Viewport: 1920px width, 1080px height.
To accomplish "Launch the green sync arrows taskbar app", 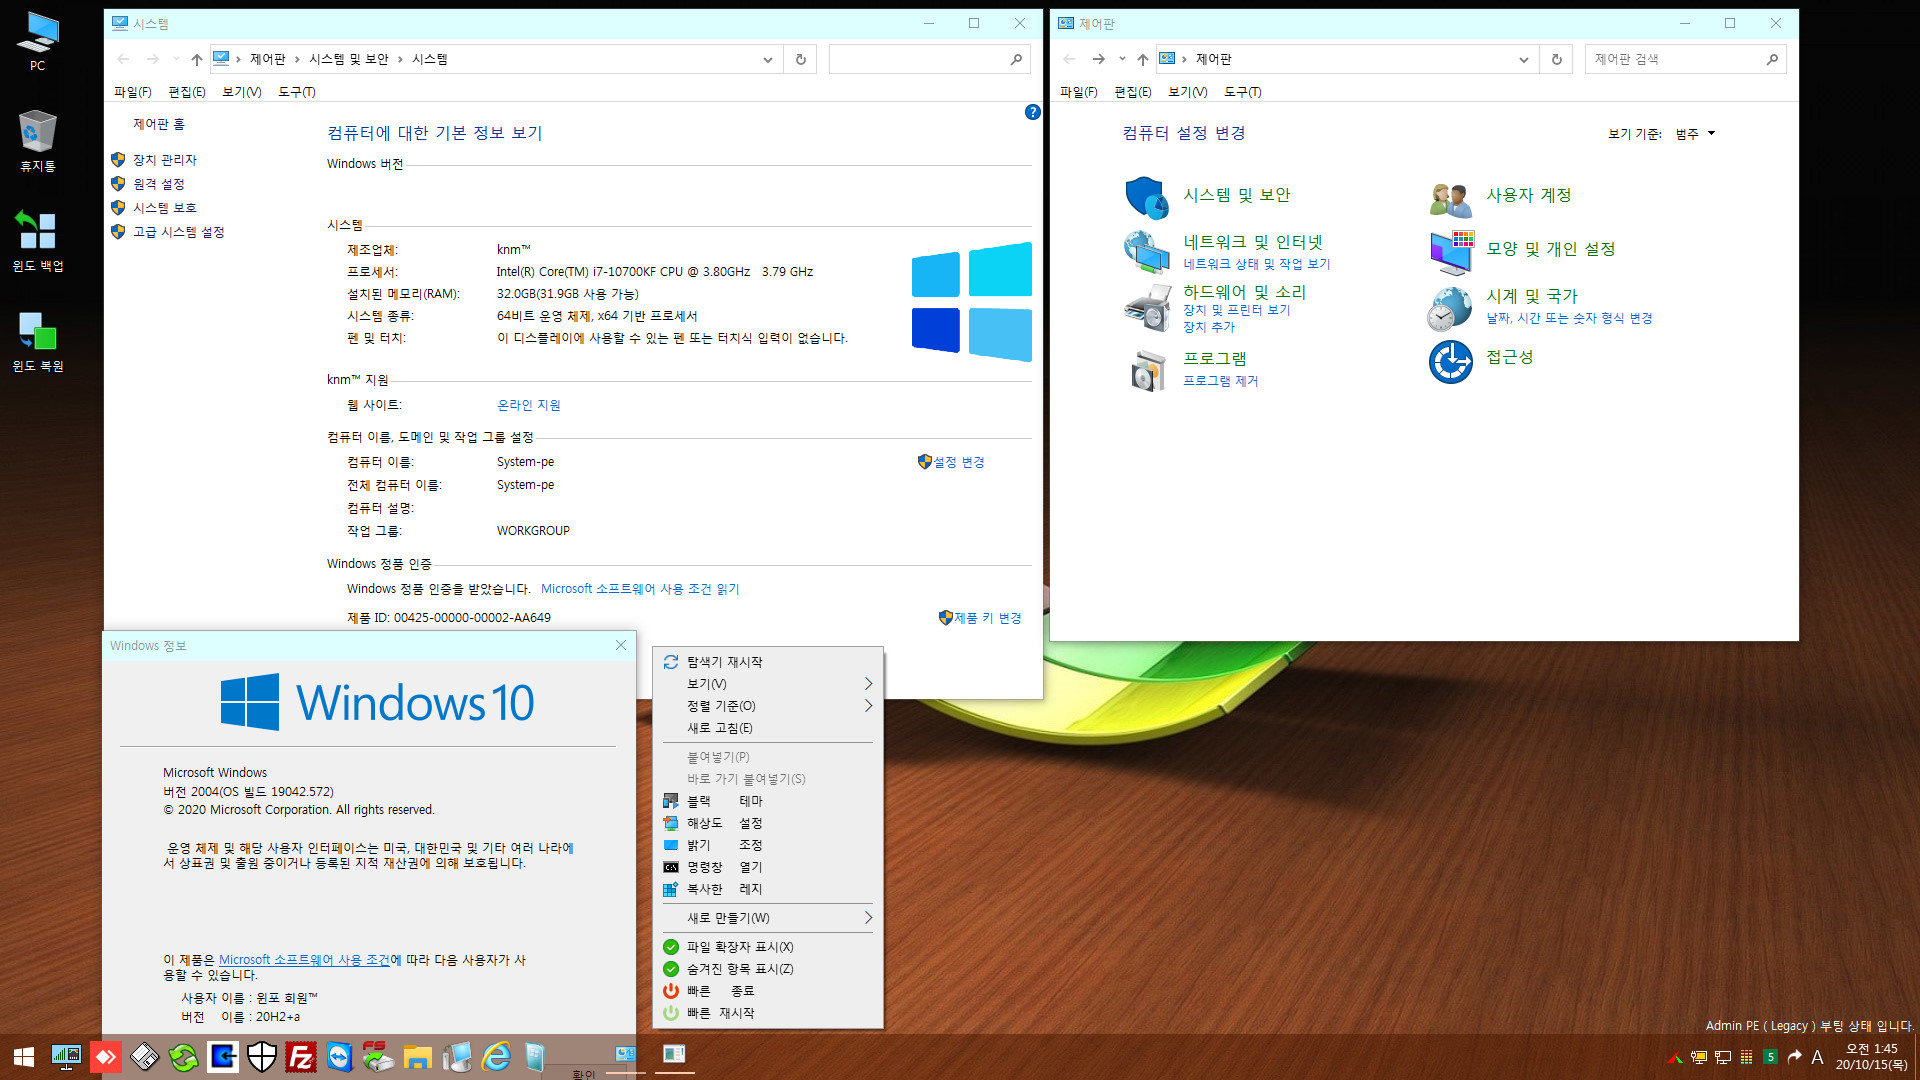I will pyautogui.click(x=183, y=1057).
